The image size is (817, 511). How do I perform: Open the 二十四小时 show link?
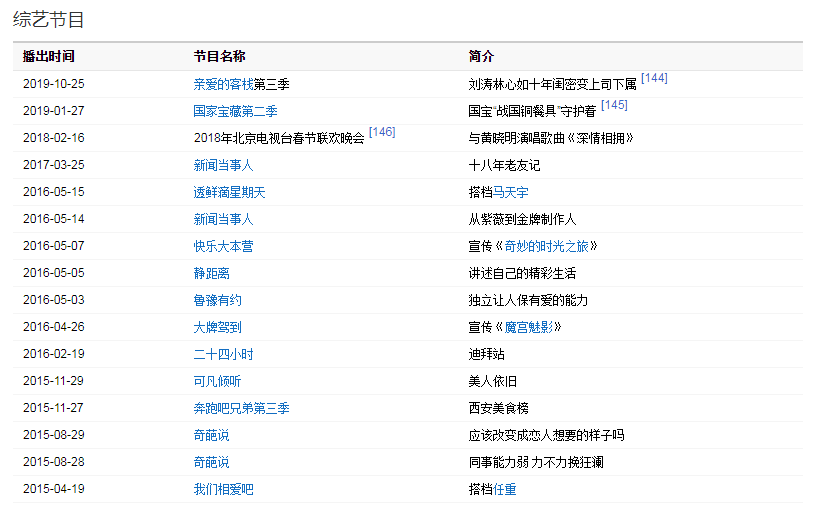tap(223, 354)
